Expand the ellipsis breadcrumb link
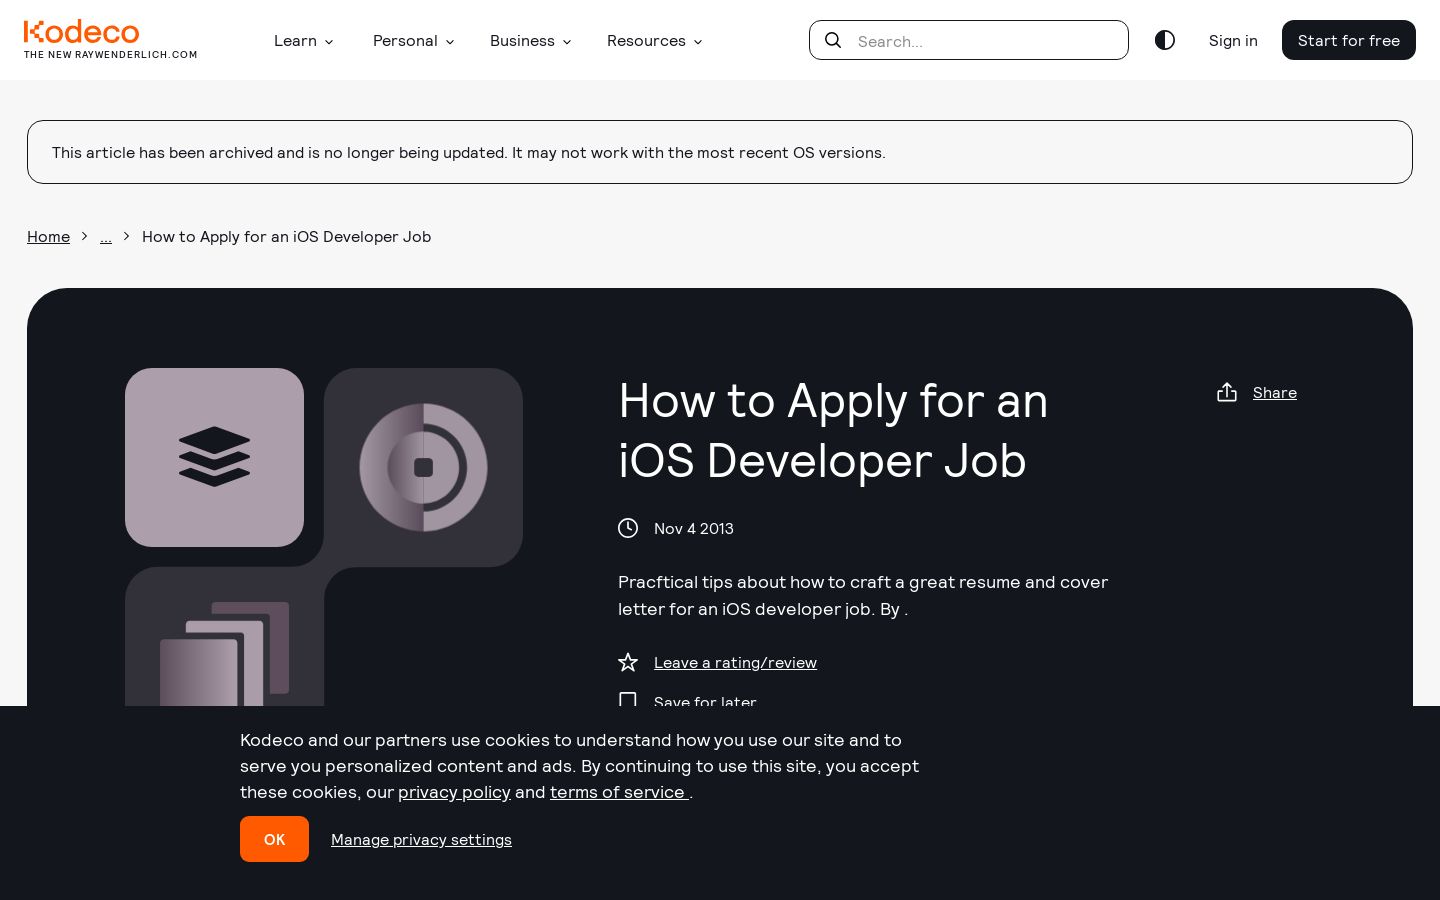Viewport: 1440px width, 900px height. click(106, 237)
